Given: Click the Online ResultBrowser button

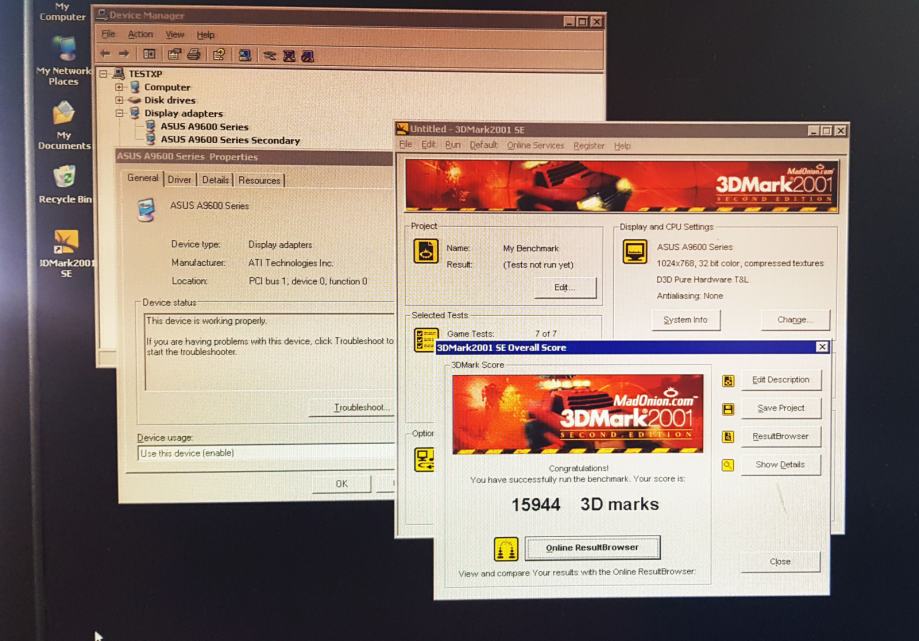Looking at the screenshot, I should click(x=592, y=548).
